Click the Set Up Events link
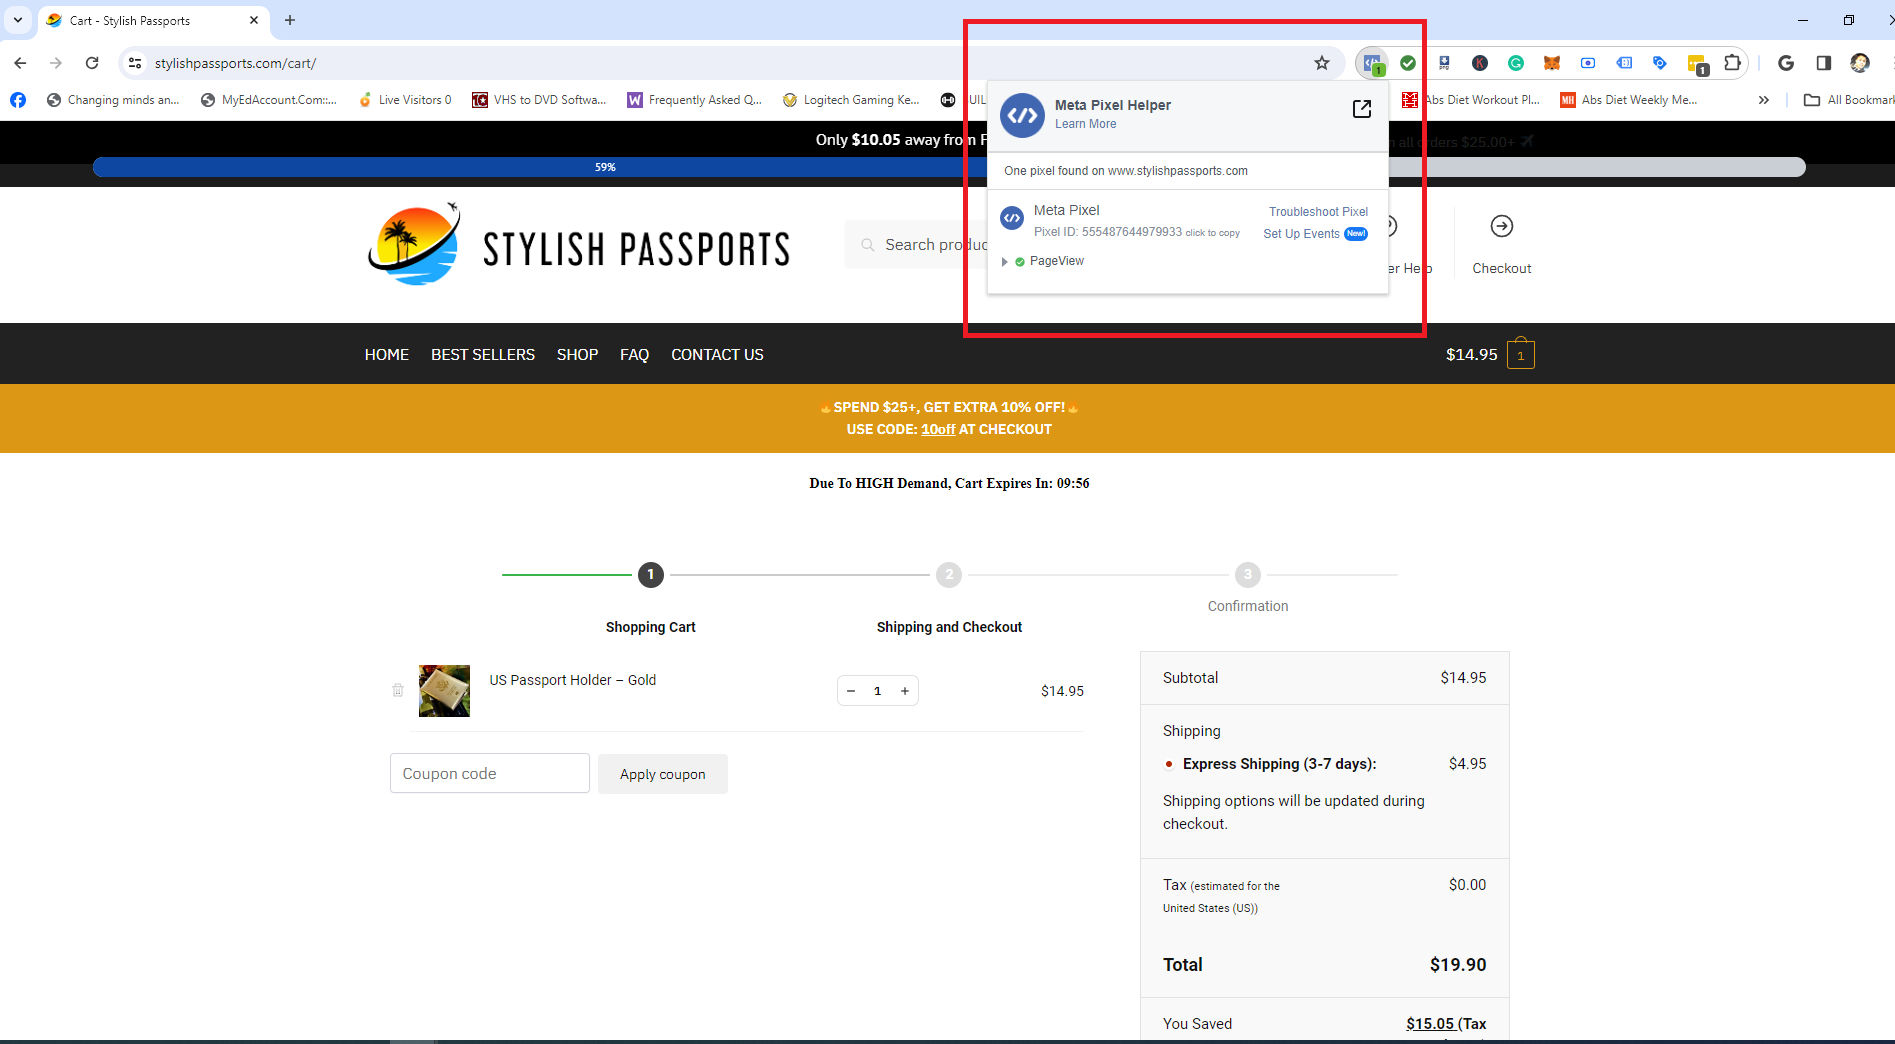The width and height of the screenshot is (1895, 1044). coord(1301,234)
